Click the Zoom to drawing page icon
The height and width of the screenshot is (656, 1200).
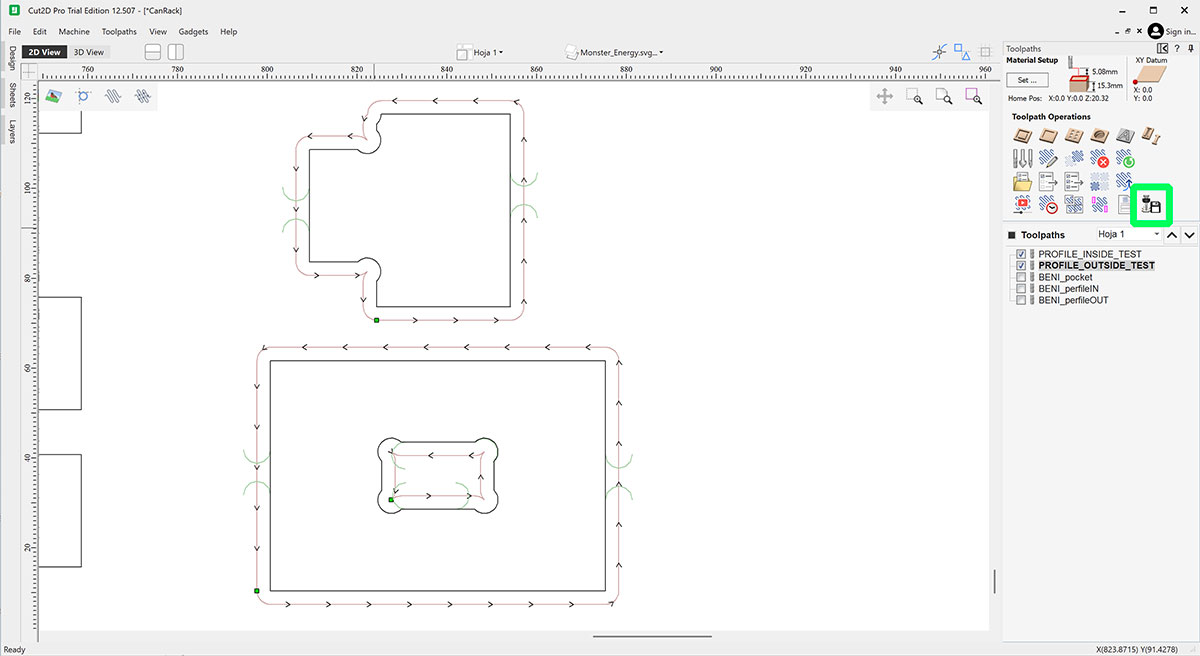click(x=943, y=96)
